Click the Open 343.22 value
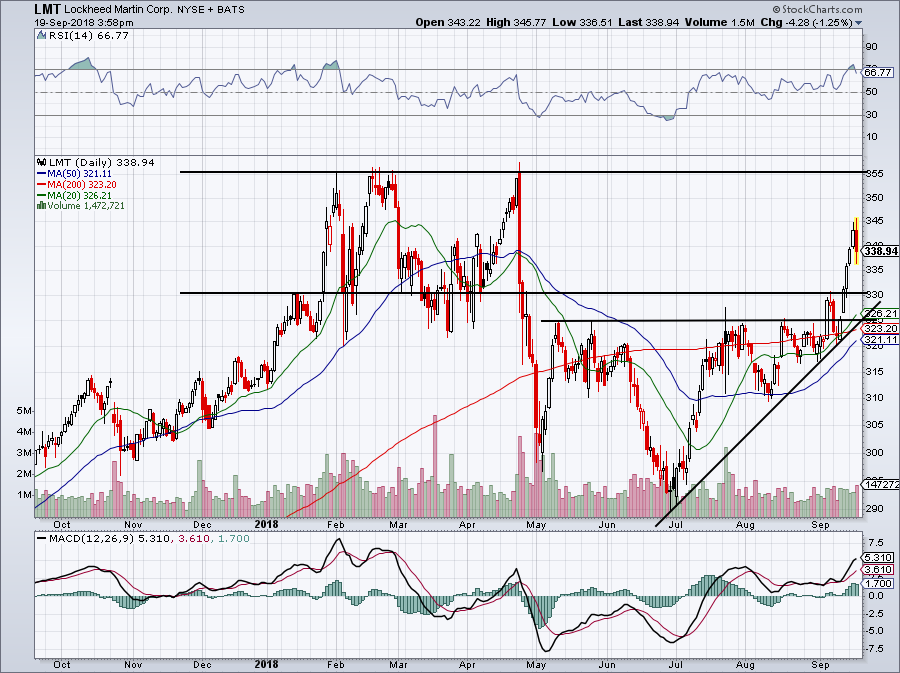The image size is (900, 673). point(448,22)
